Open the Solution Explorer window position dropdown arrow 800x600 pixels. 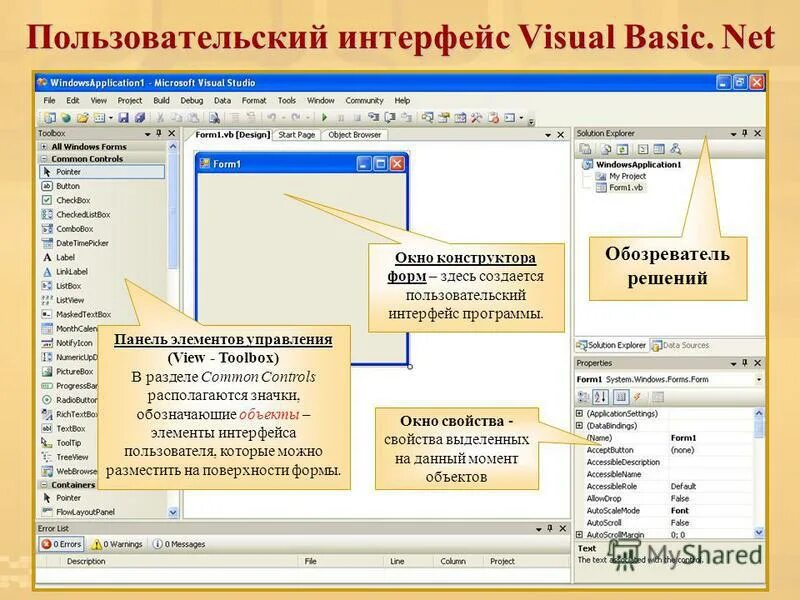coord(733,134)
